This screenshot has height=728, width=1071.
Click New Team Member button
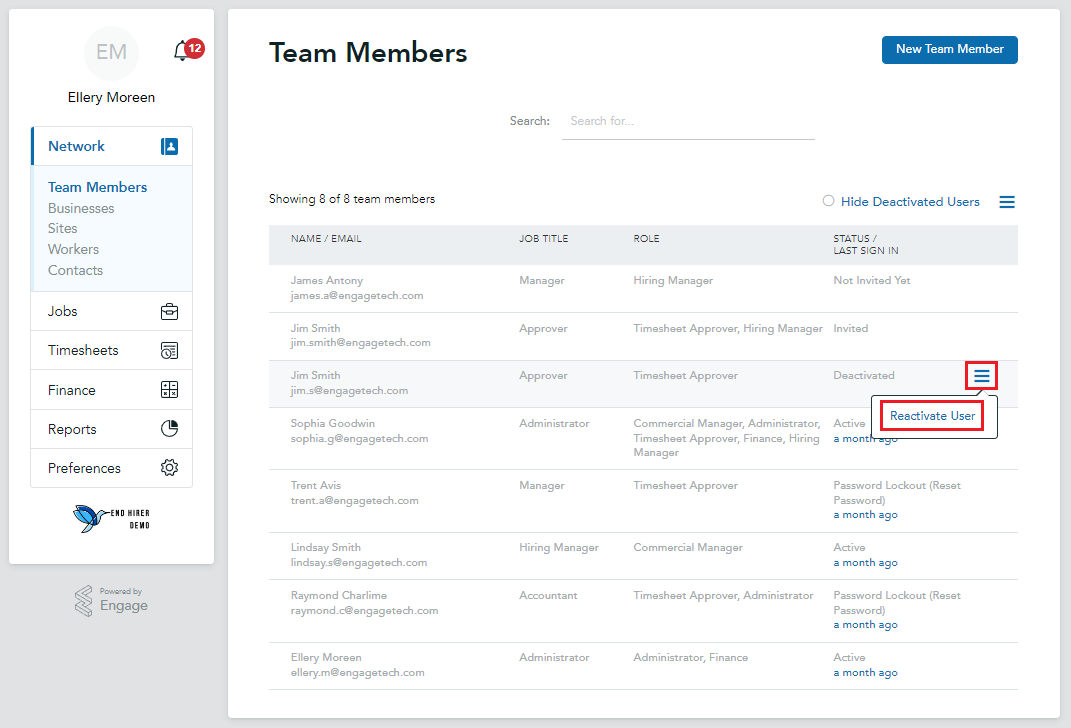tap(949, 50)
